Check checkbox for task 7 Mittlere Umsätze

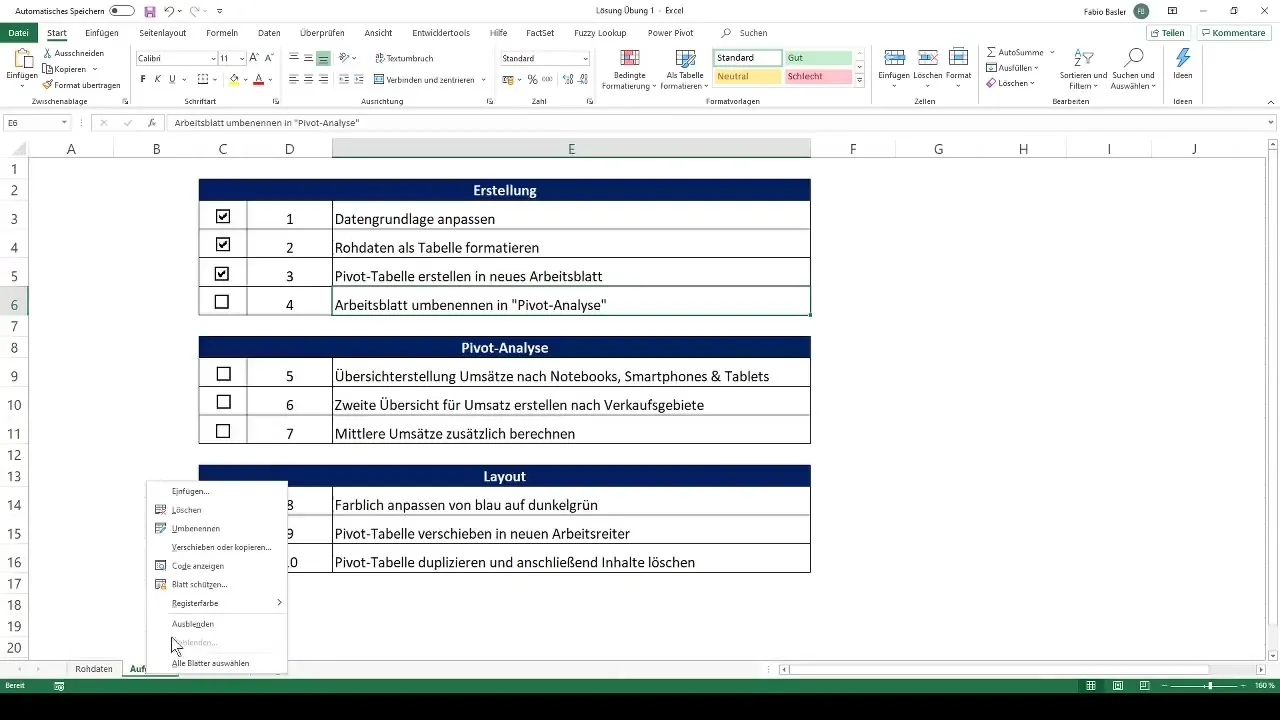223,431
